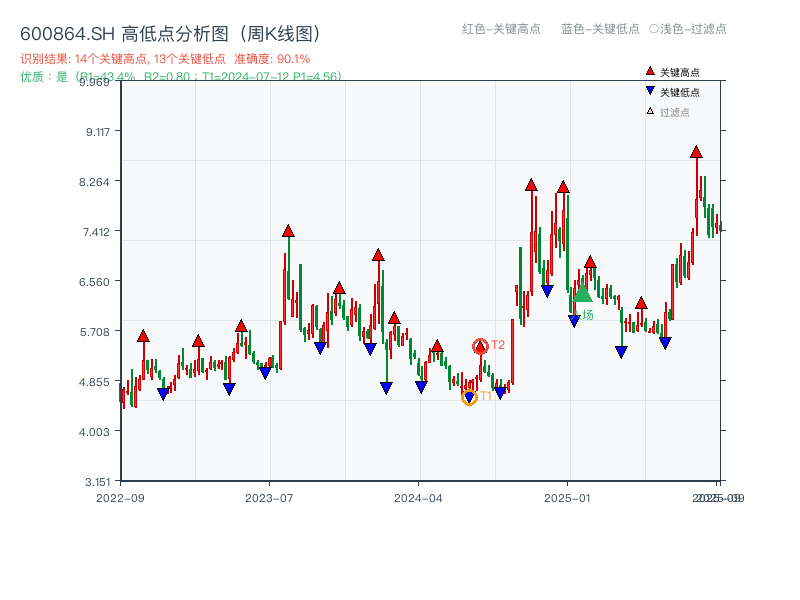
Task: Click the blue triangle directly below the T1 marker
Action: click(x=469, y=397)
